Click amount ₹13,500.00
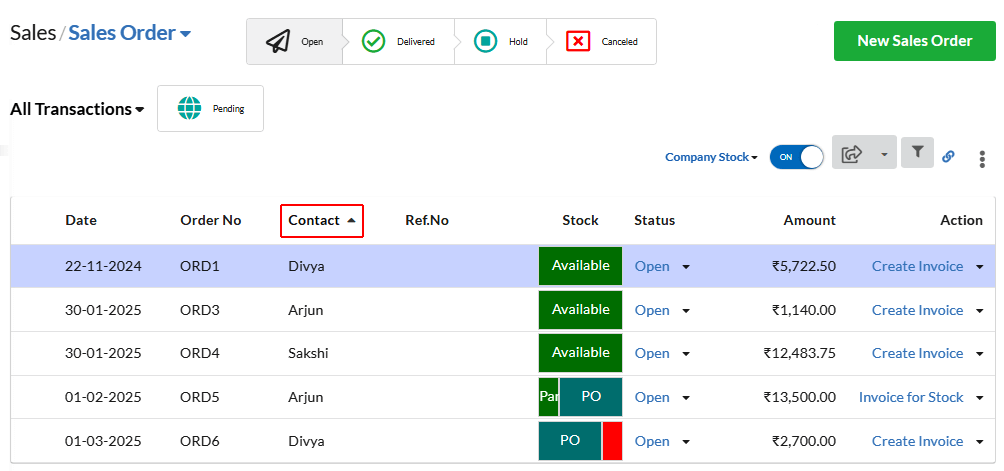 [x=799, y=397]
